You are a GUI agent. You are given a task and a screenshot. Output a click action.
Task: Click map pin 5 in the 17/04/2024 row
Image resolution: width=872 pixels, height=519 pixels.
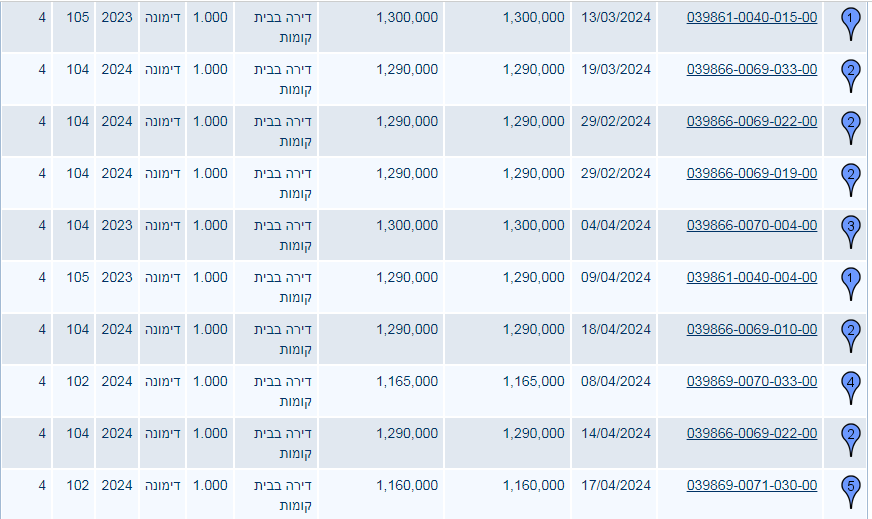tap(850, 489)
